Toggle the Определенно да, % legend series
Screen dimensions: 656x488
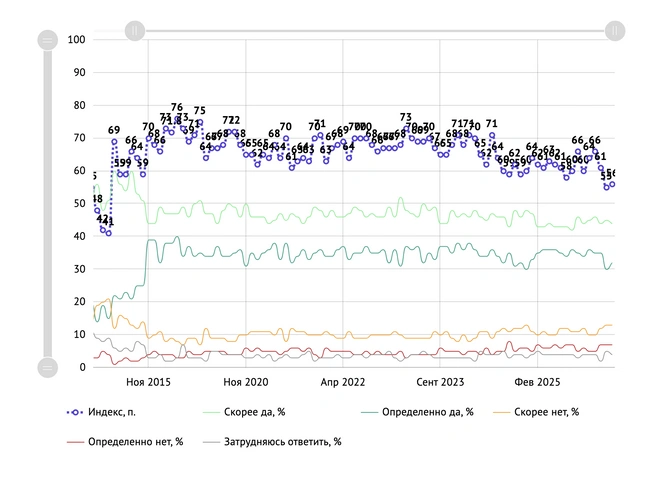(x=417, y=412)
